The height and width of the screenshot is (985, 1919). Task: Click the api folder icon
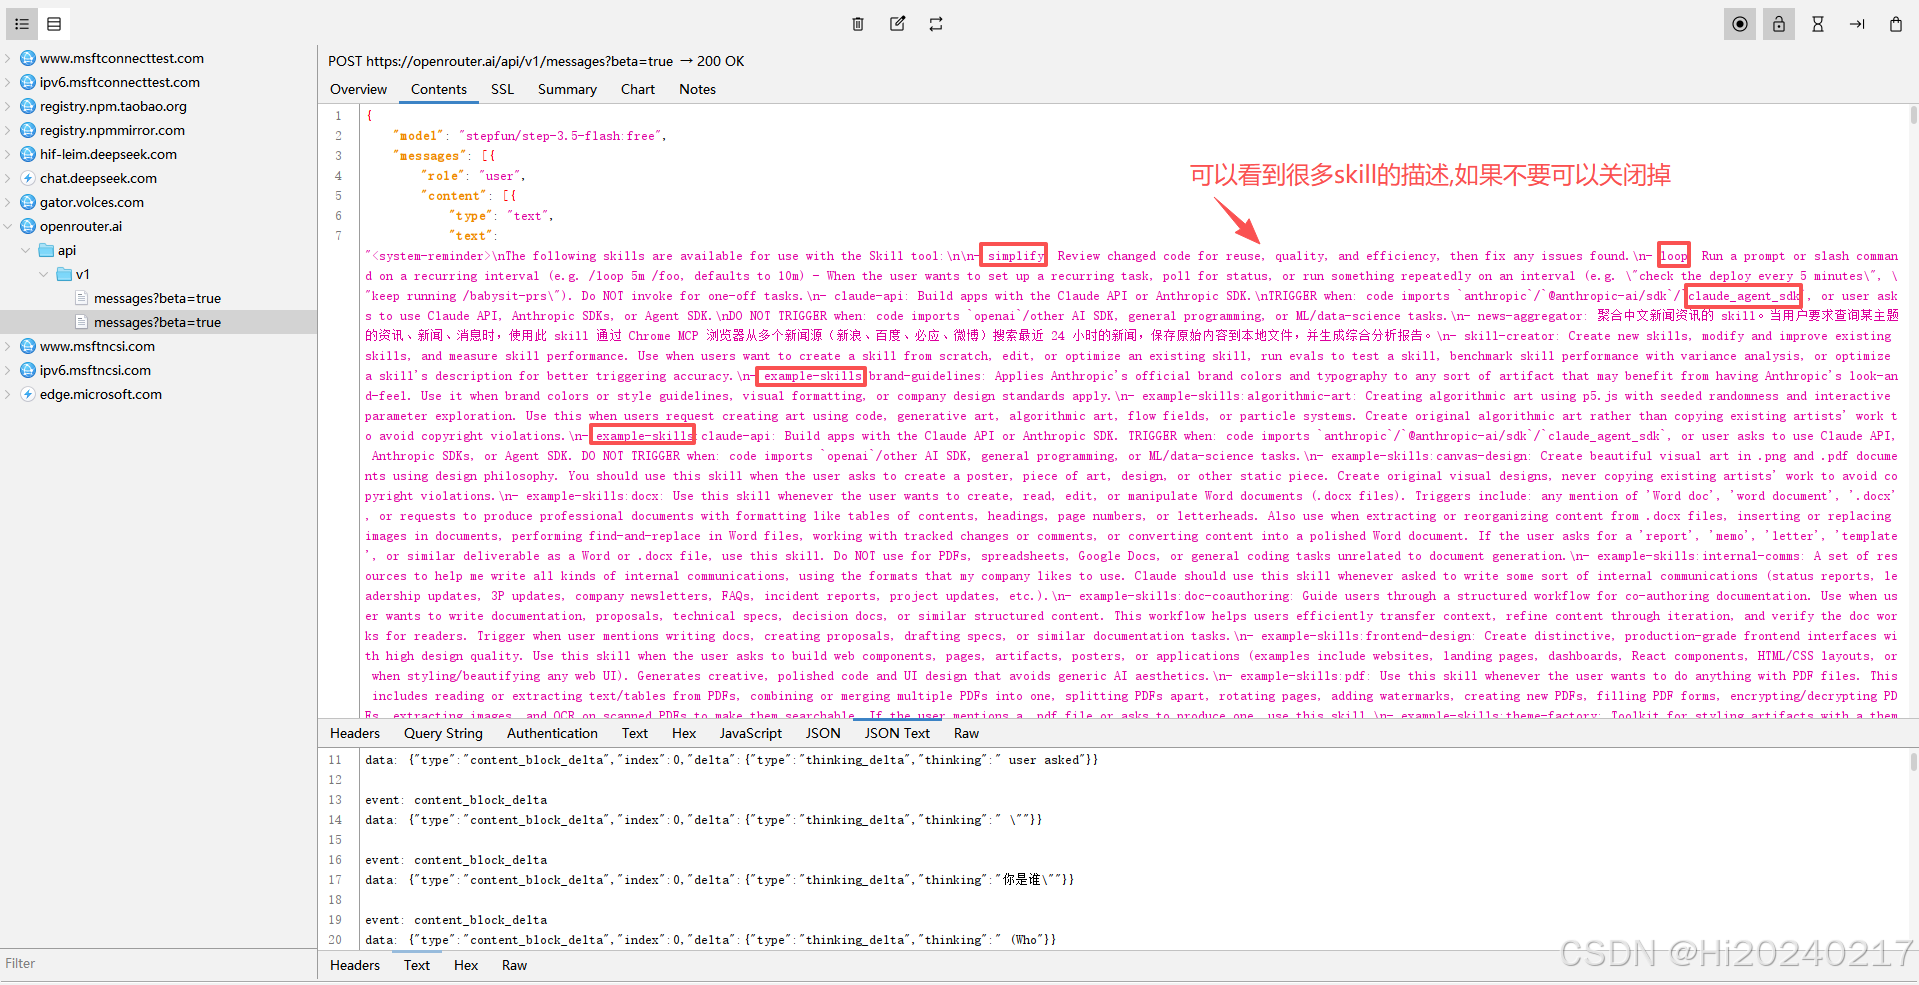click(x=46, y=250)
